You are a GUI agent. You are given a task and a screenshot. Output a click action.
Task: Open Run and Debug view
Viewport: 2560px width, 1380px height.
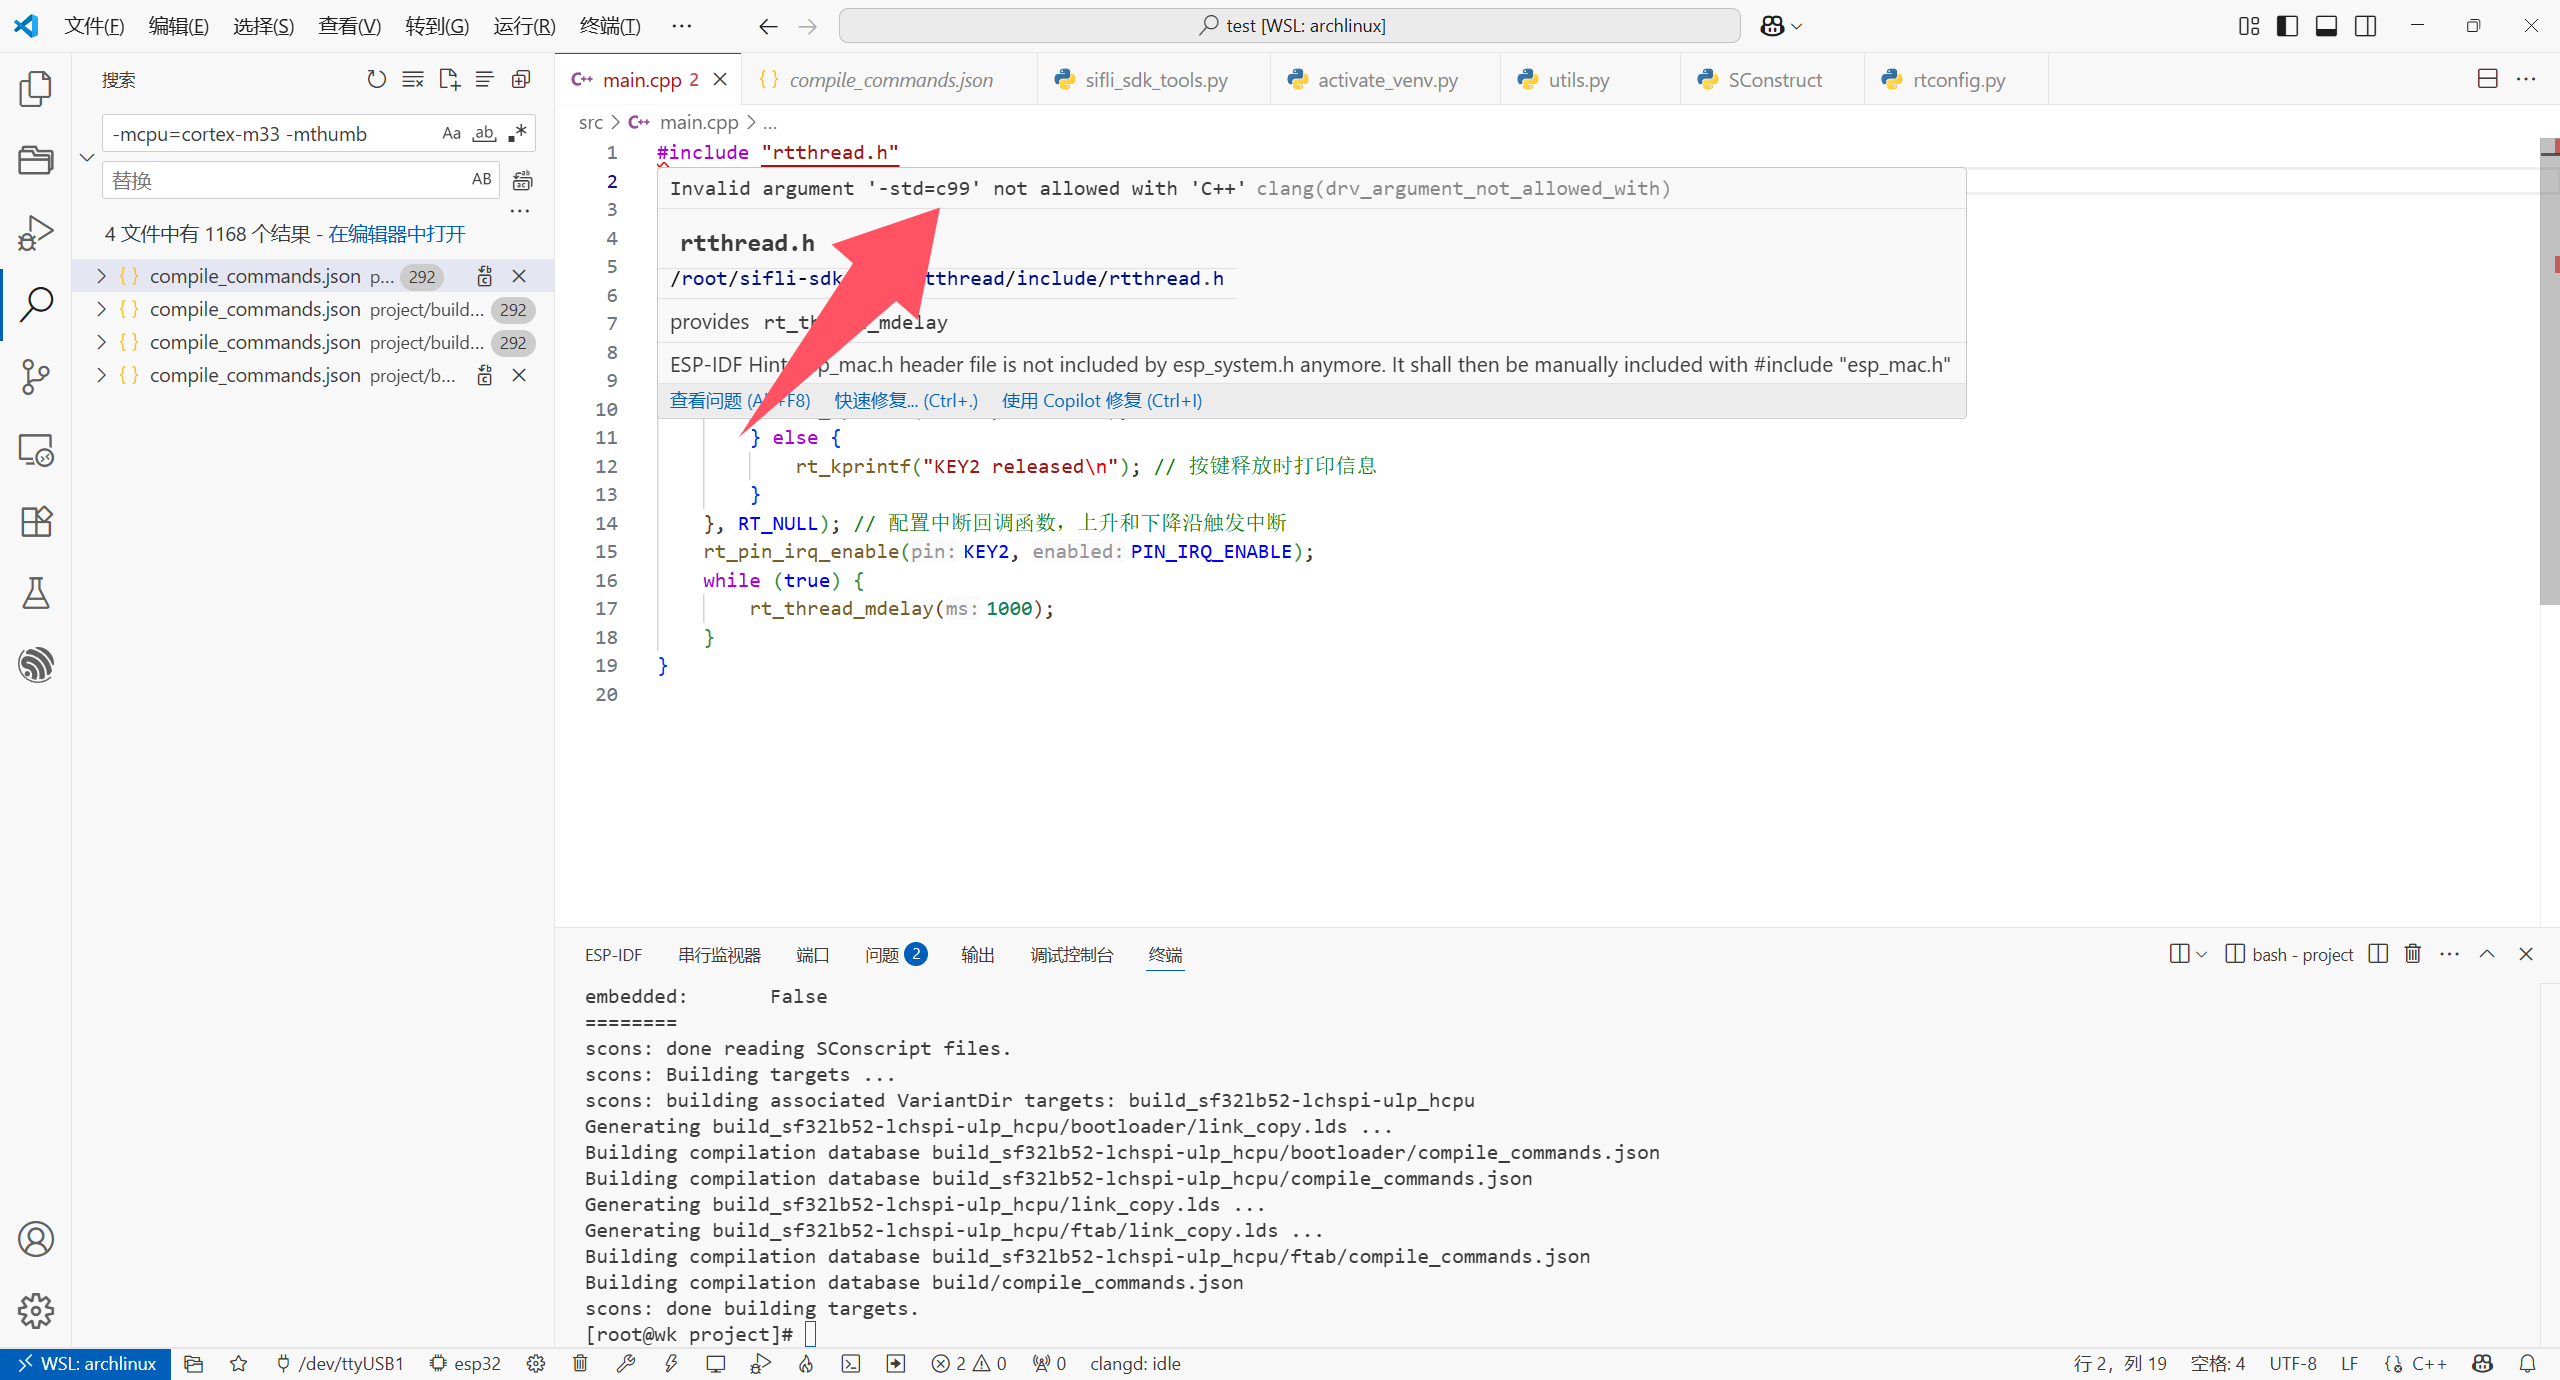36,232
